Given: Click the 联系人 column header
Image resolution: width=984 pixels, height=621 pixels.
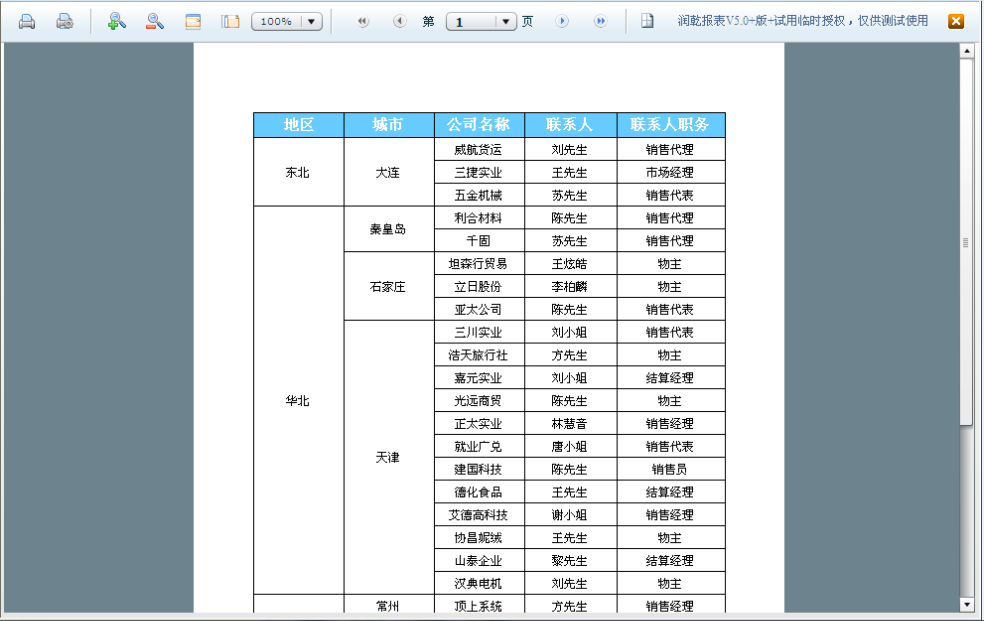Looking at the screenshot, I should pyautogui.click(x=570, y=125).
